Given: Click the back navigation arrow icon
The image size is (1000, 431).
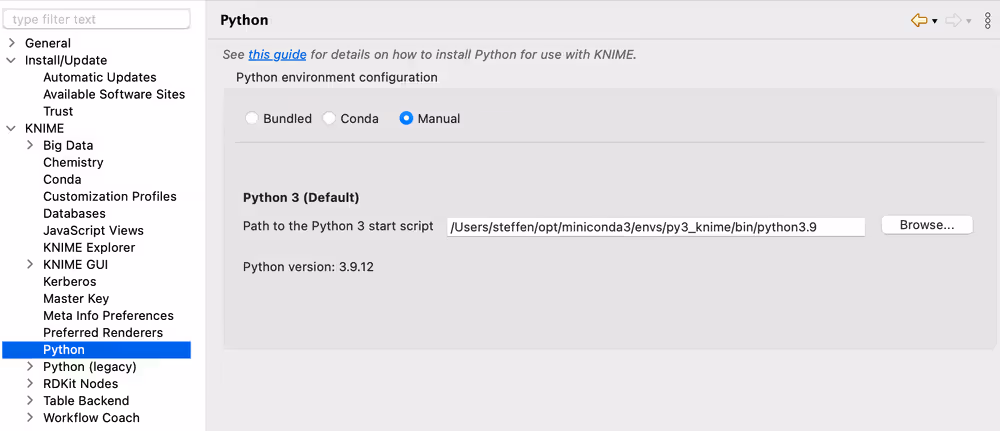Looking at the screenshot, I should [x=918, y=20].
